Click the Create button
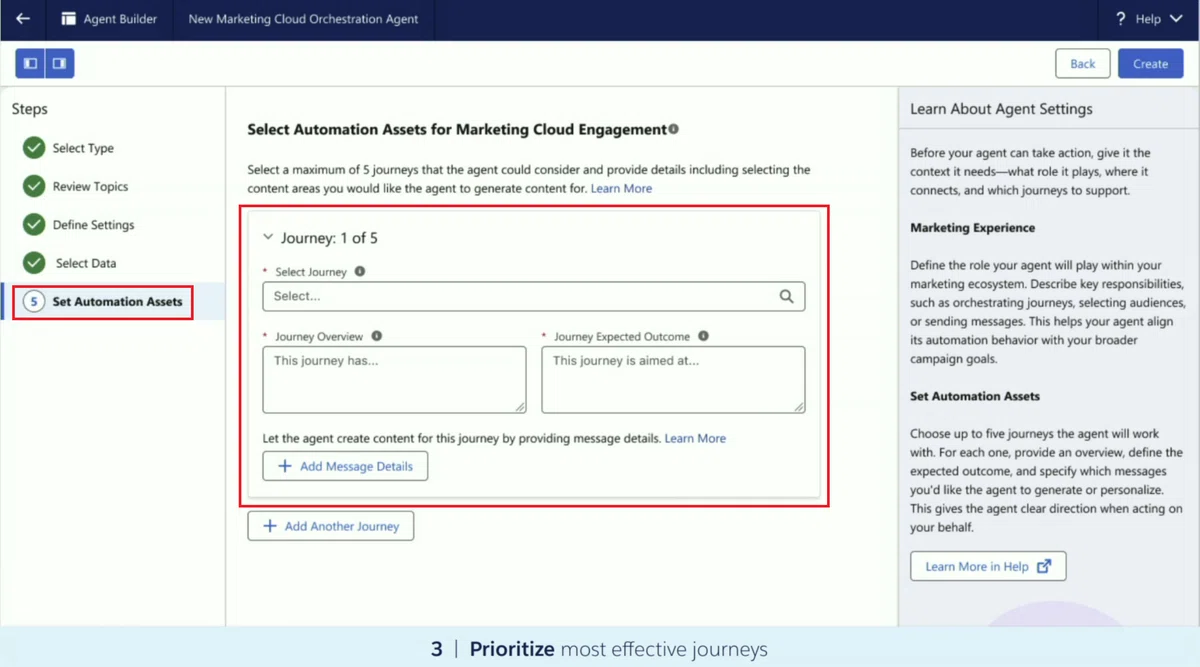 (1151, 63)
